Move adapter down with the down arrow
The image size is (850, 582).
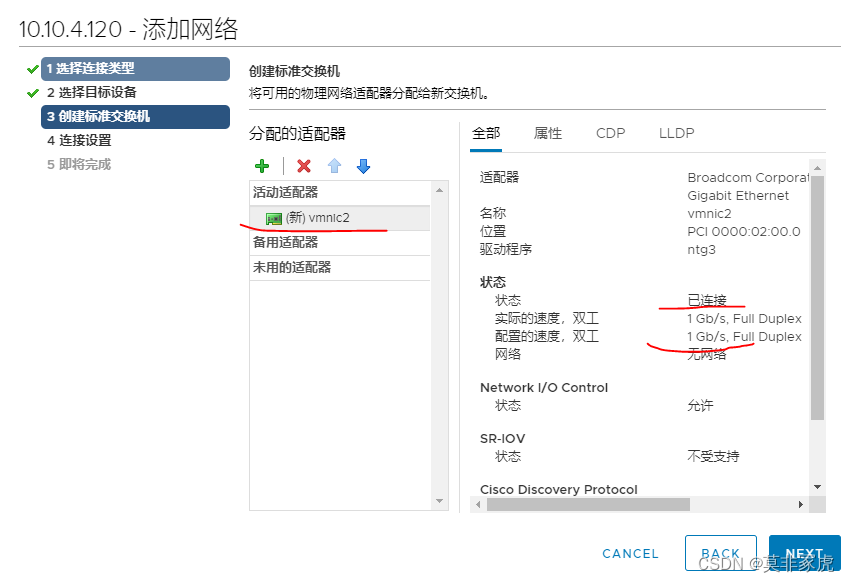[x=363, y=166]
